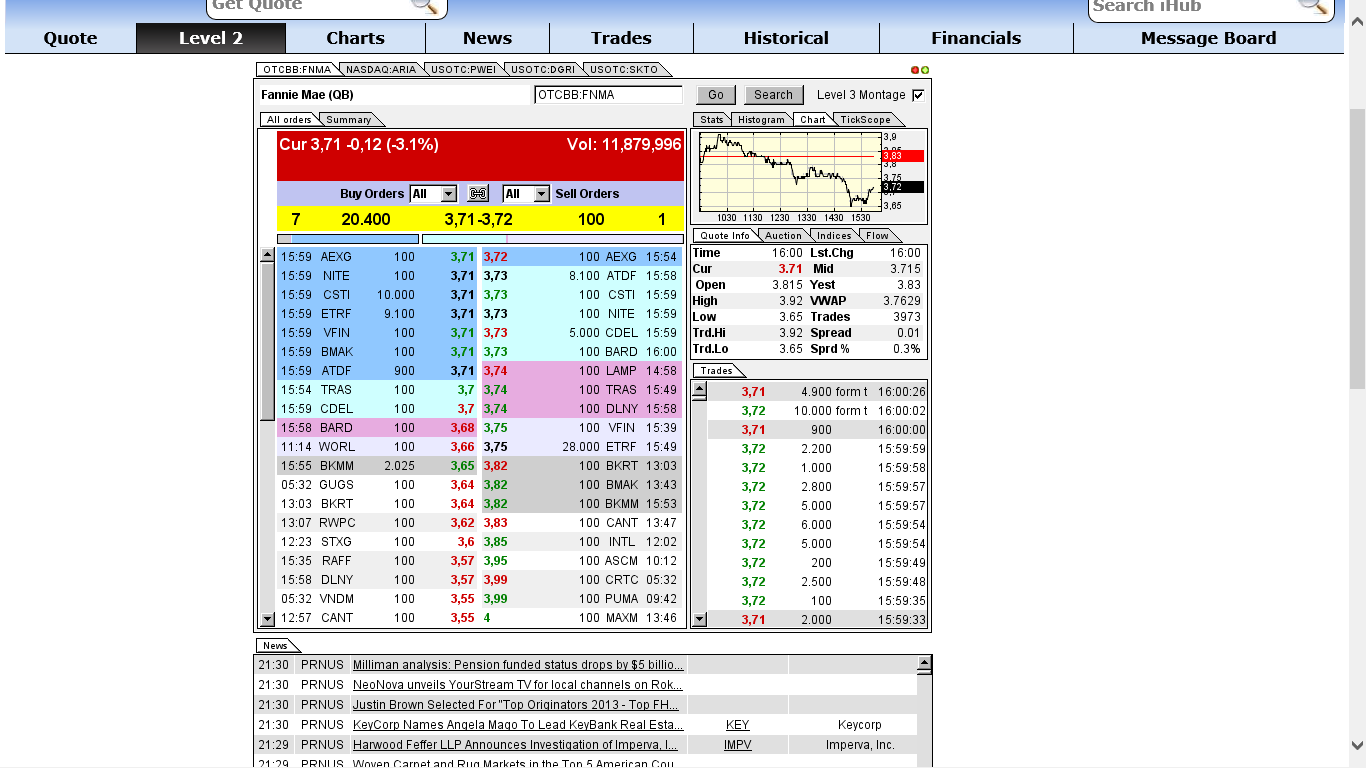The height and width of the screenshot is (768, 1366).
Task: Select the Level 2 navigation tab
Action: pyautogui.click(x=211, y=38)
